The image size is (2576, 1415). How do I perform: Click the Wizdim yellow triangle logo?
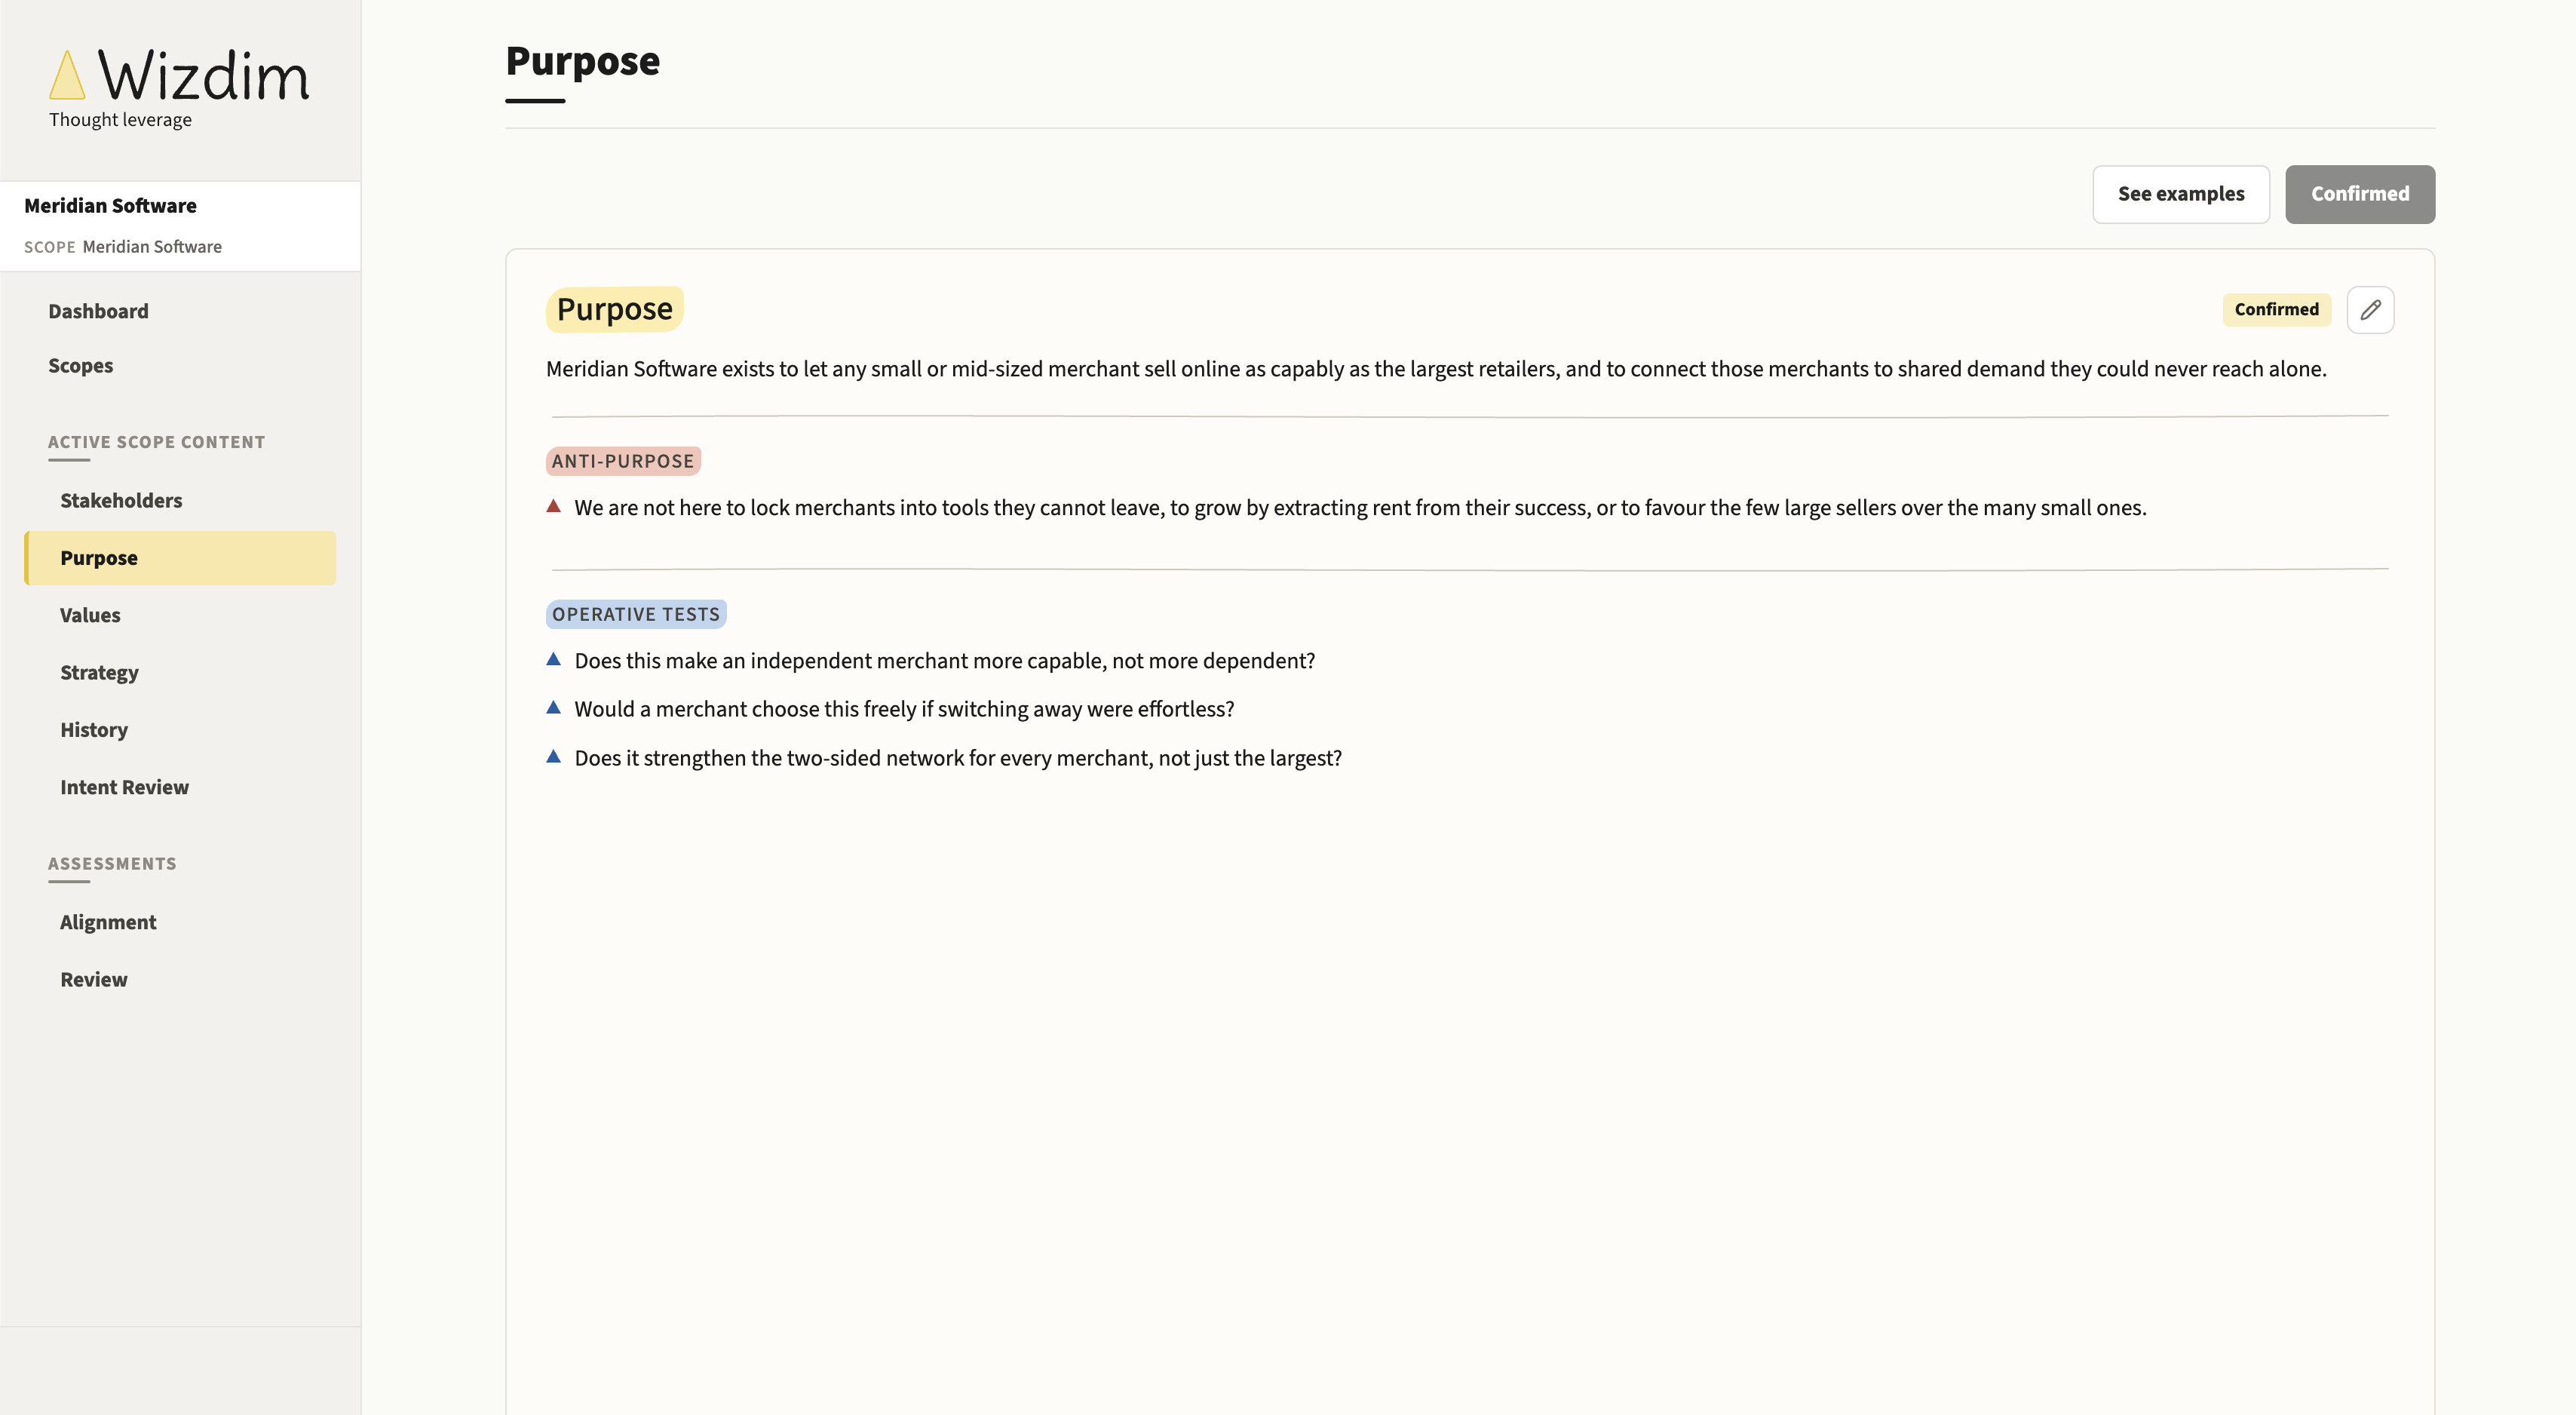pyautogui.click(x=67, y=75)
